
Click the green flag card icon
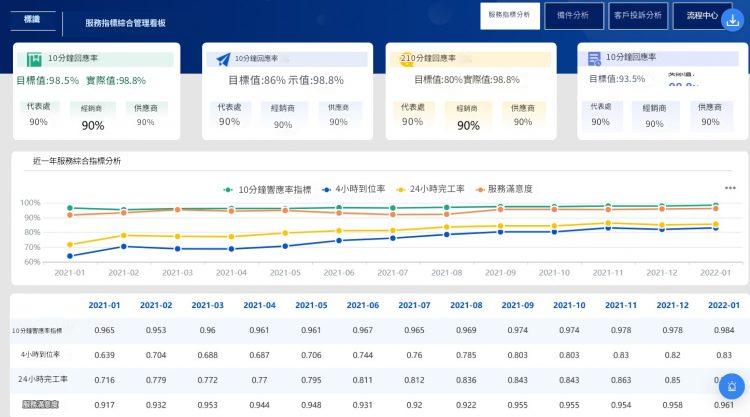pyautogui.click(x=35, y=59)
